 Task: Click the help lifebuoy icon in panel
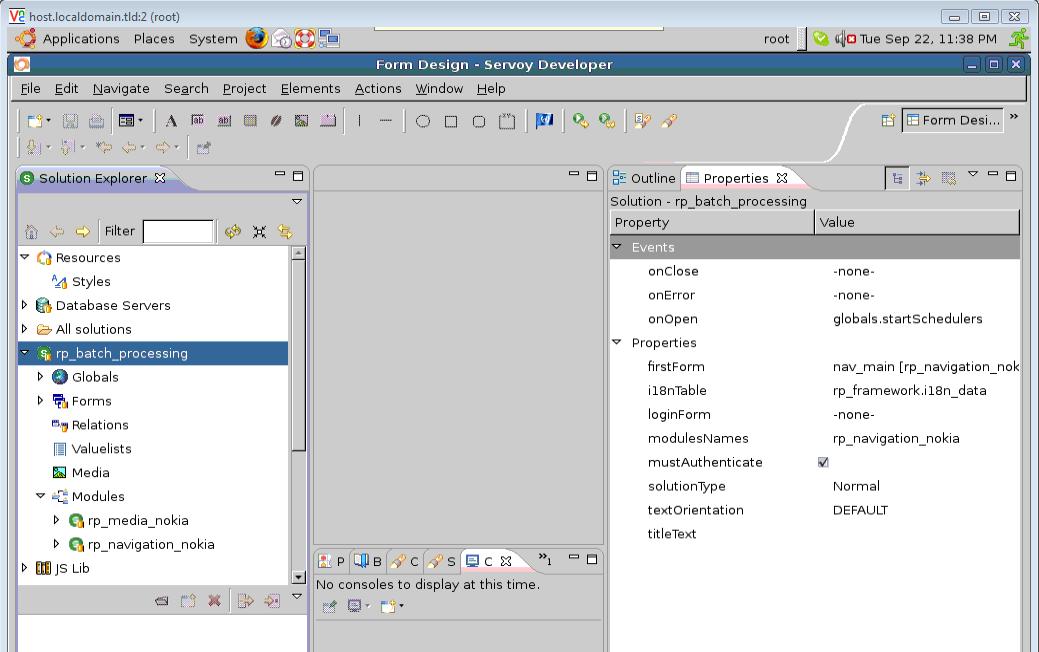point(305,38)
